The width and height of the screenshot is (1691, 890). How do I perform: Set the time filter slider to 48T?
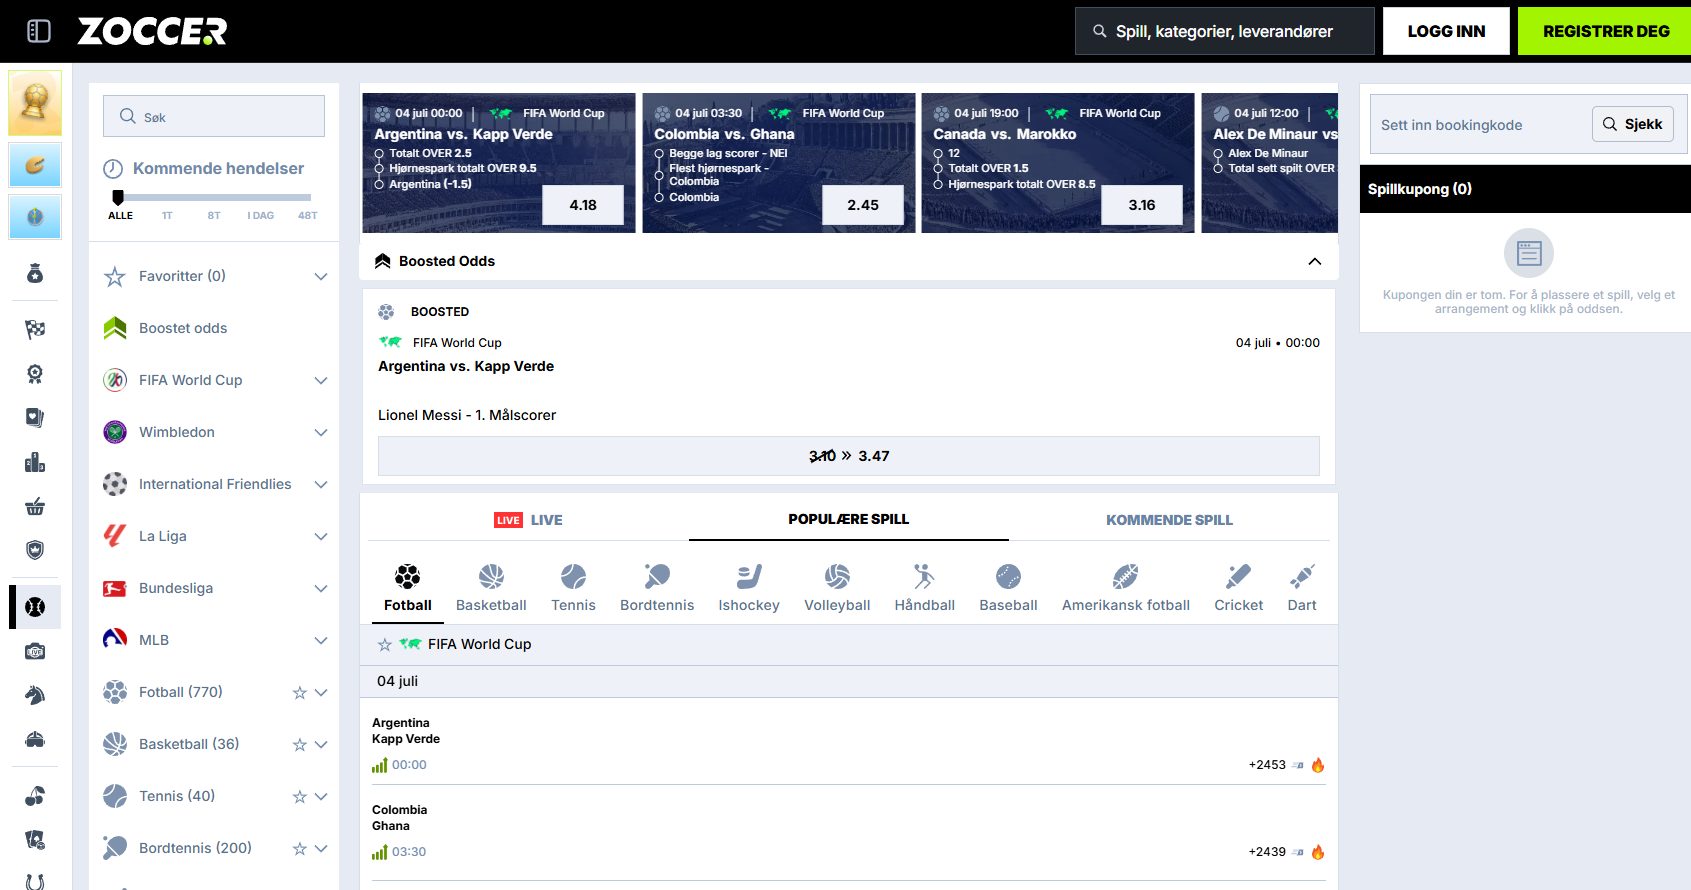[308, 215]
